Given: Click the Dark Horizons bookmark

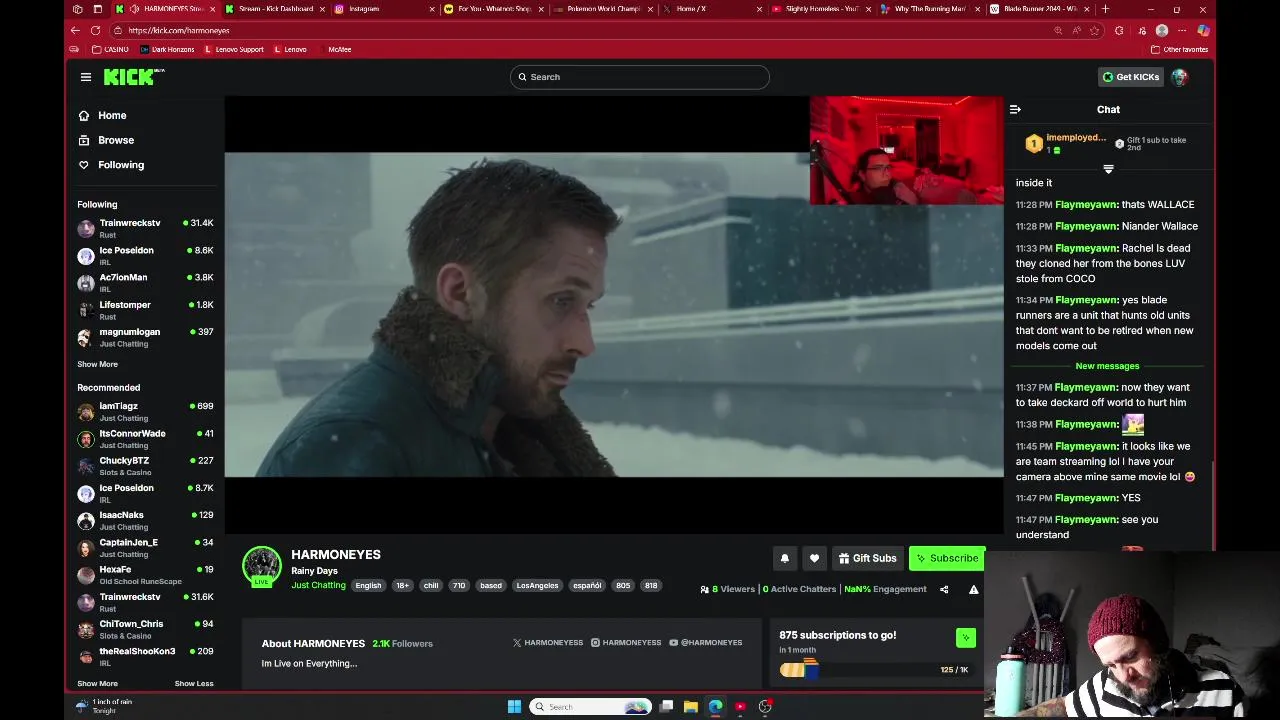Looking at the screenshot, I should (169, 49).
